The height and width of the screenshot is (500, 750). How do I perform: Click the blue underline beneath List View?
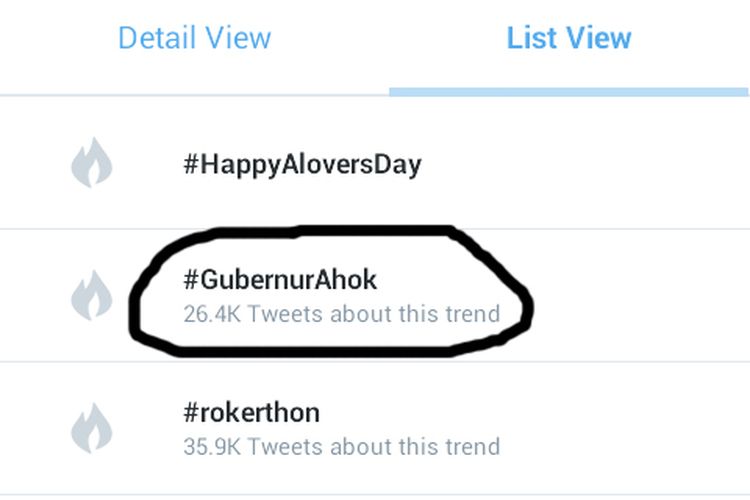[569, 91]
